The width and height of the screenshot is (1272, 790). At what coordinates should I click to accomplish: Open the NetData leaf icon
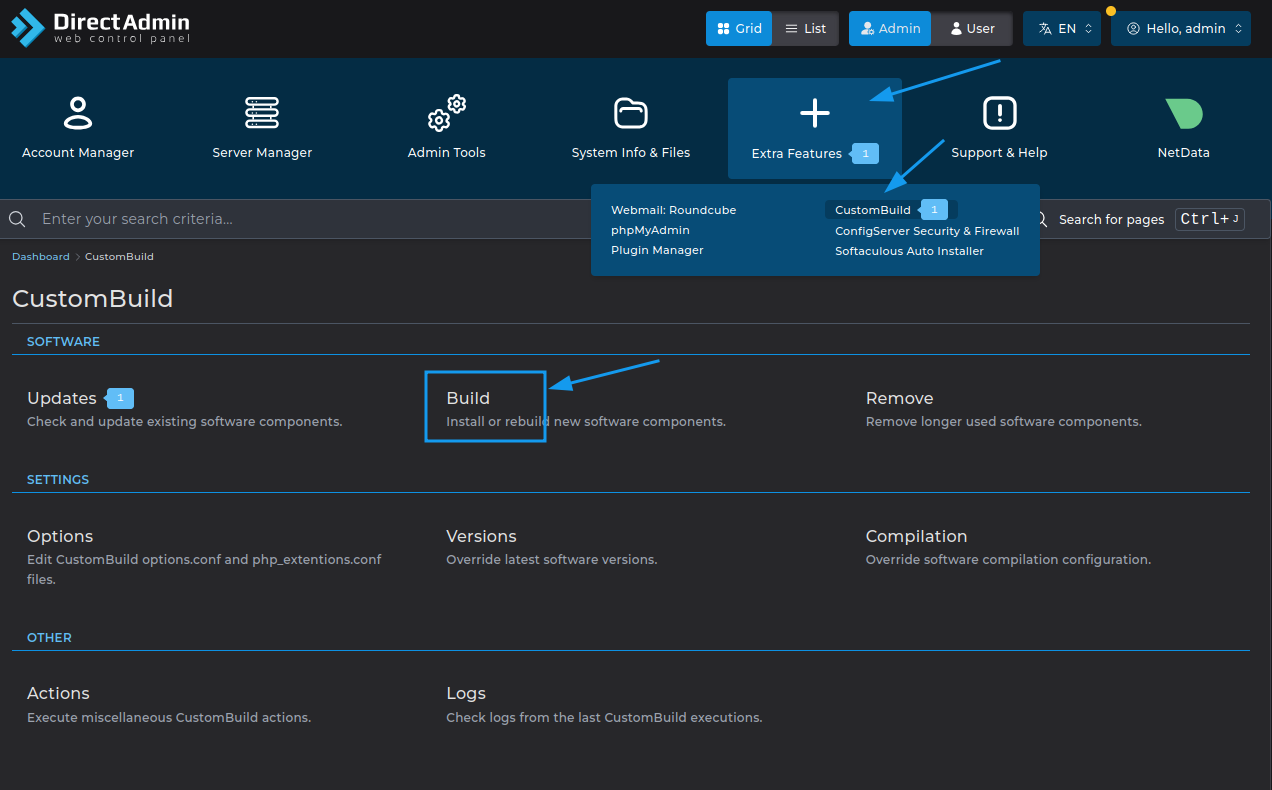coord(1184,113)
